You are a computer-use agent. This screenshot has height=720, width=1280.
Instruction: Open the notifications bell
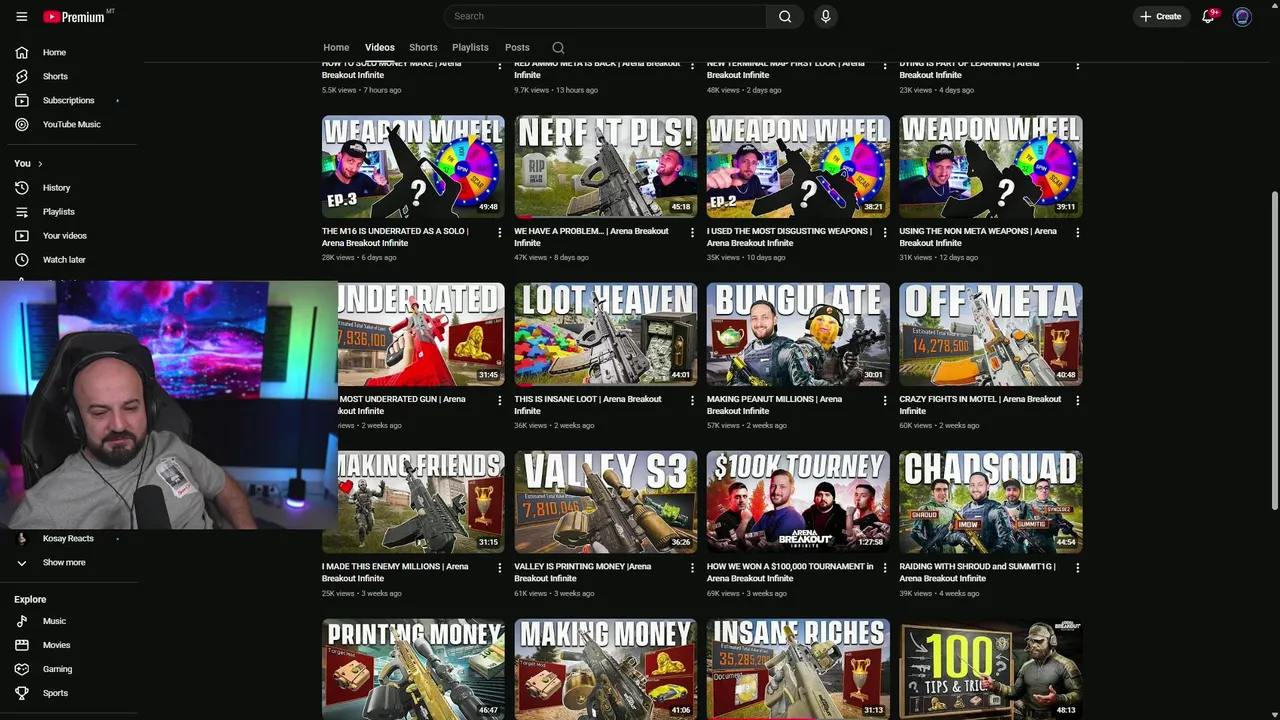coord(1208,16)
